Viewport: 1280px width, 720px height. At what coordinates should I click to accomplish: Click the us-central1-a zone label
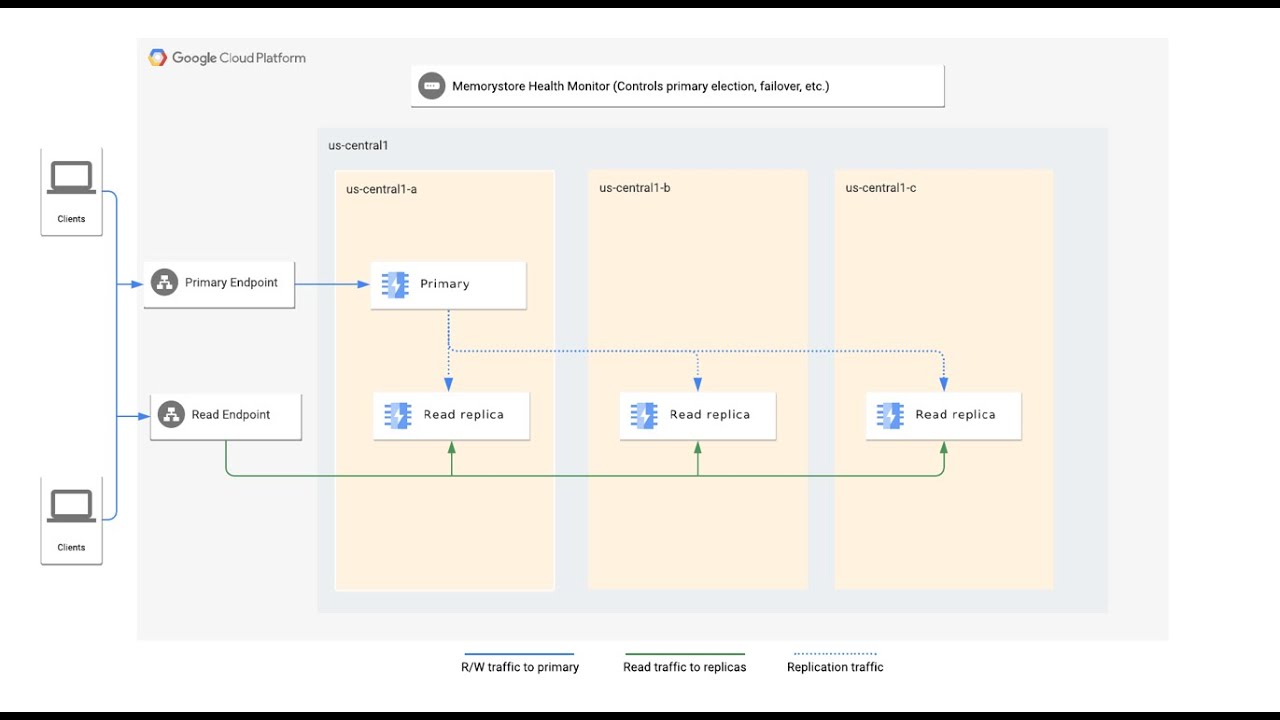coord(382,189)
